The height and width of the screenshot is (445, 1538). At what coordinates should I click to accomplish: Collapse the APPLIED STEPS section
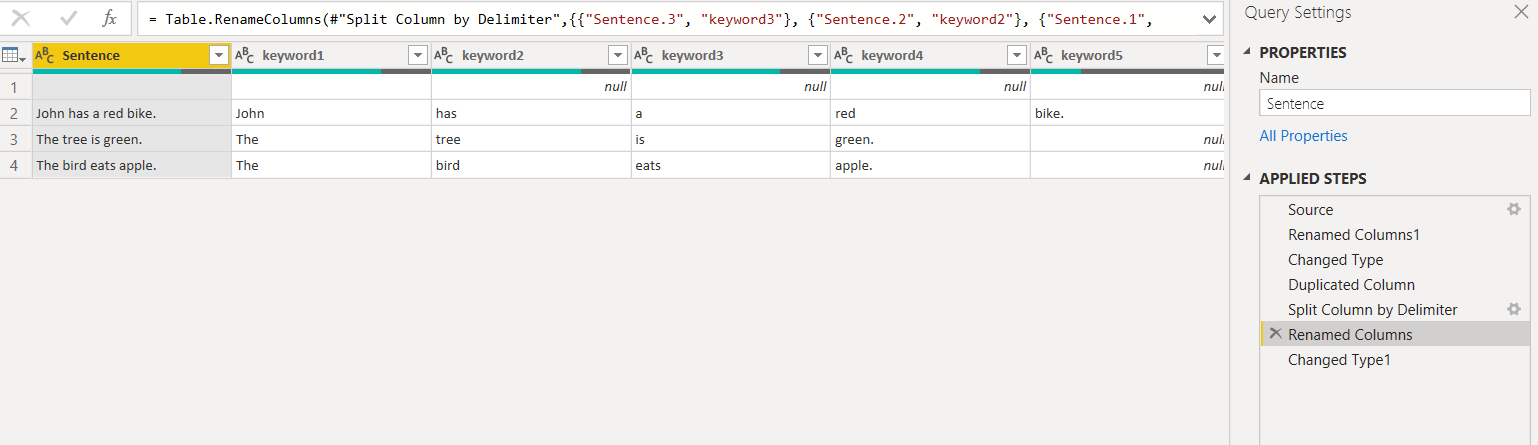pyautogui.click(x=1246, y=179)
